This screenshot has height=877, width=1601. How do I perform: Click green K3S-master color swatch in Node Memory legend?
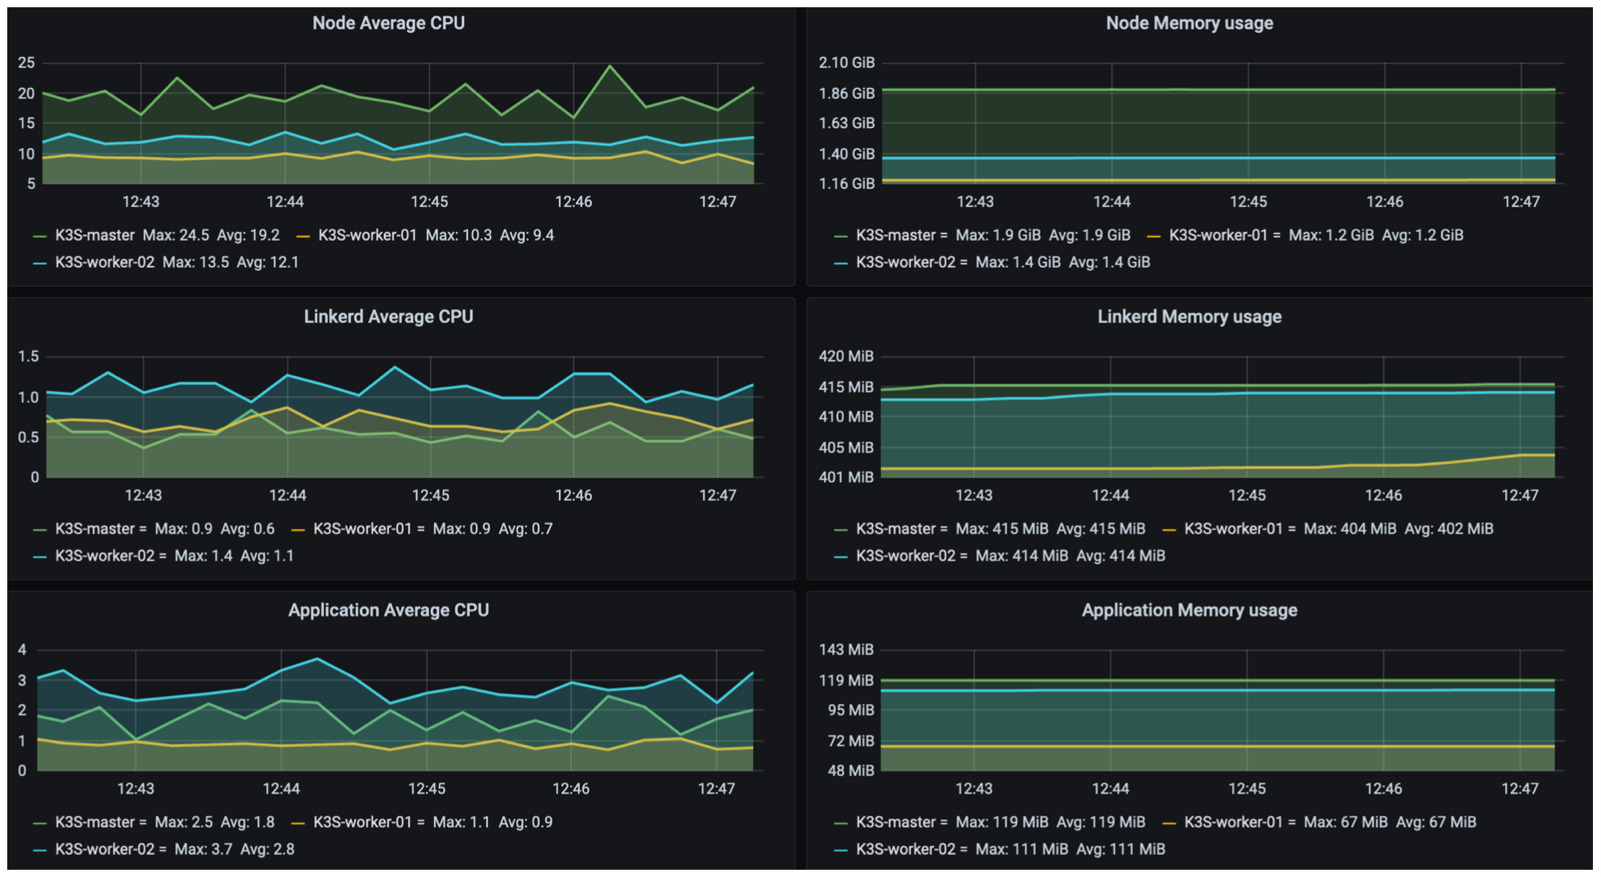pyautogui.click(x=841, y=236)
